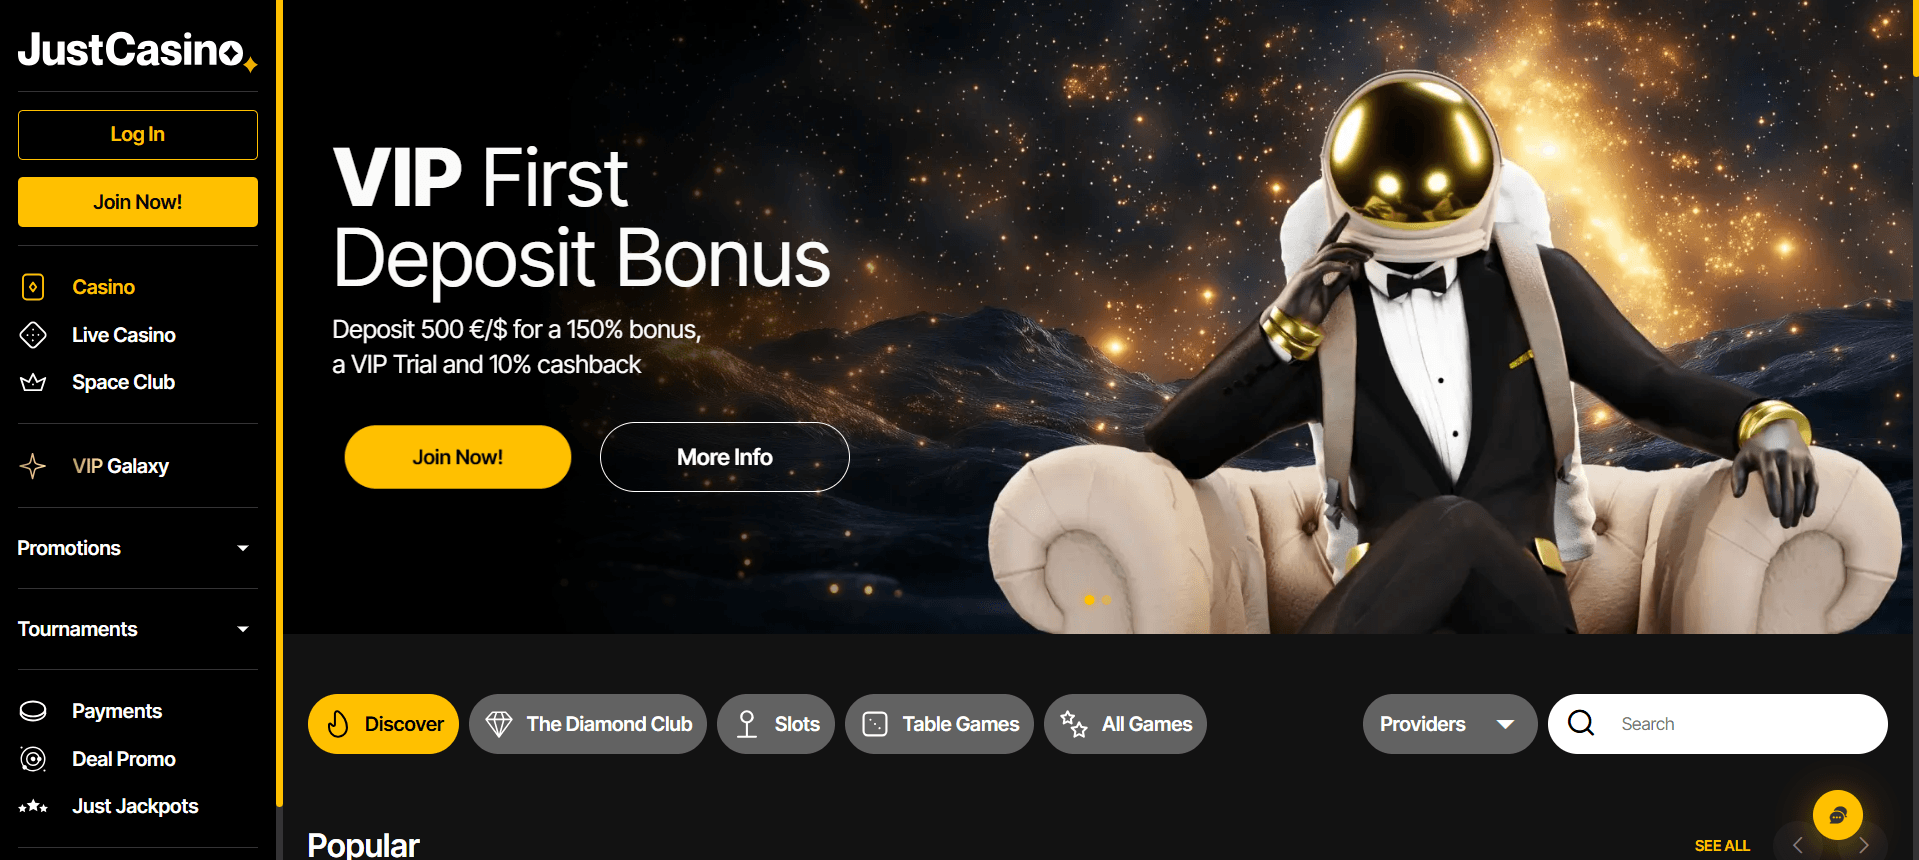Expand the Tournaments section

pos(137,629)
